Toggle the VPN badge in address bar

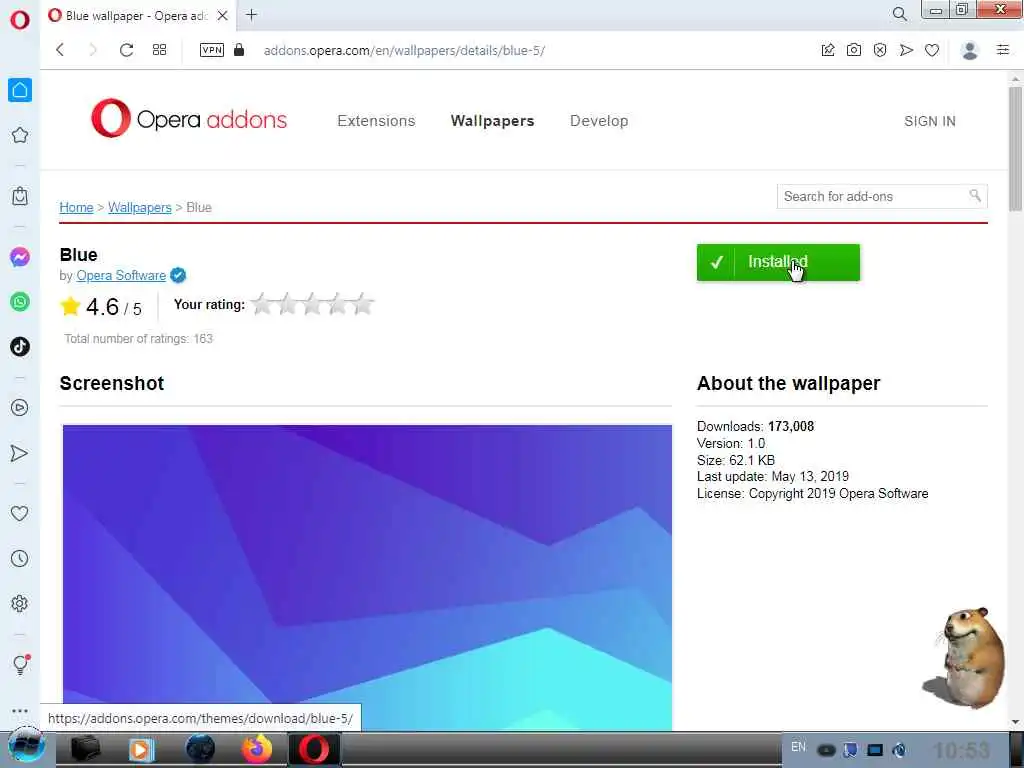(x=212, y=50)
